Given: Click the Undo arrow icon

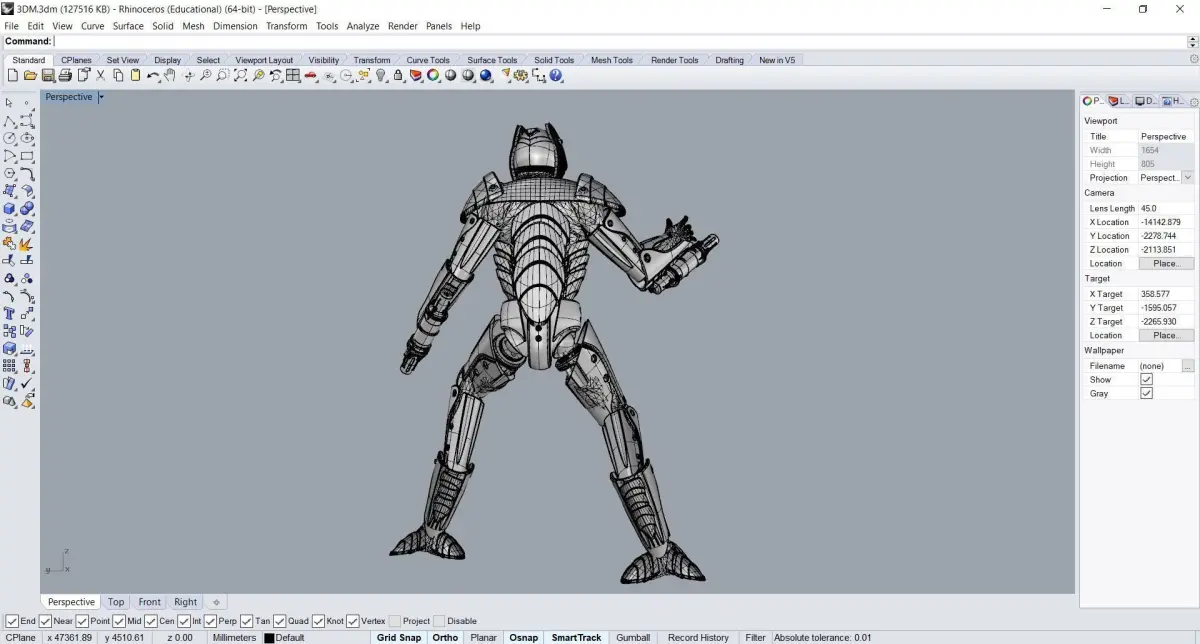Looking at the screenshot, I should coord(152,76).
